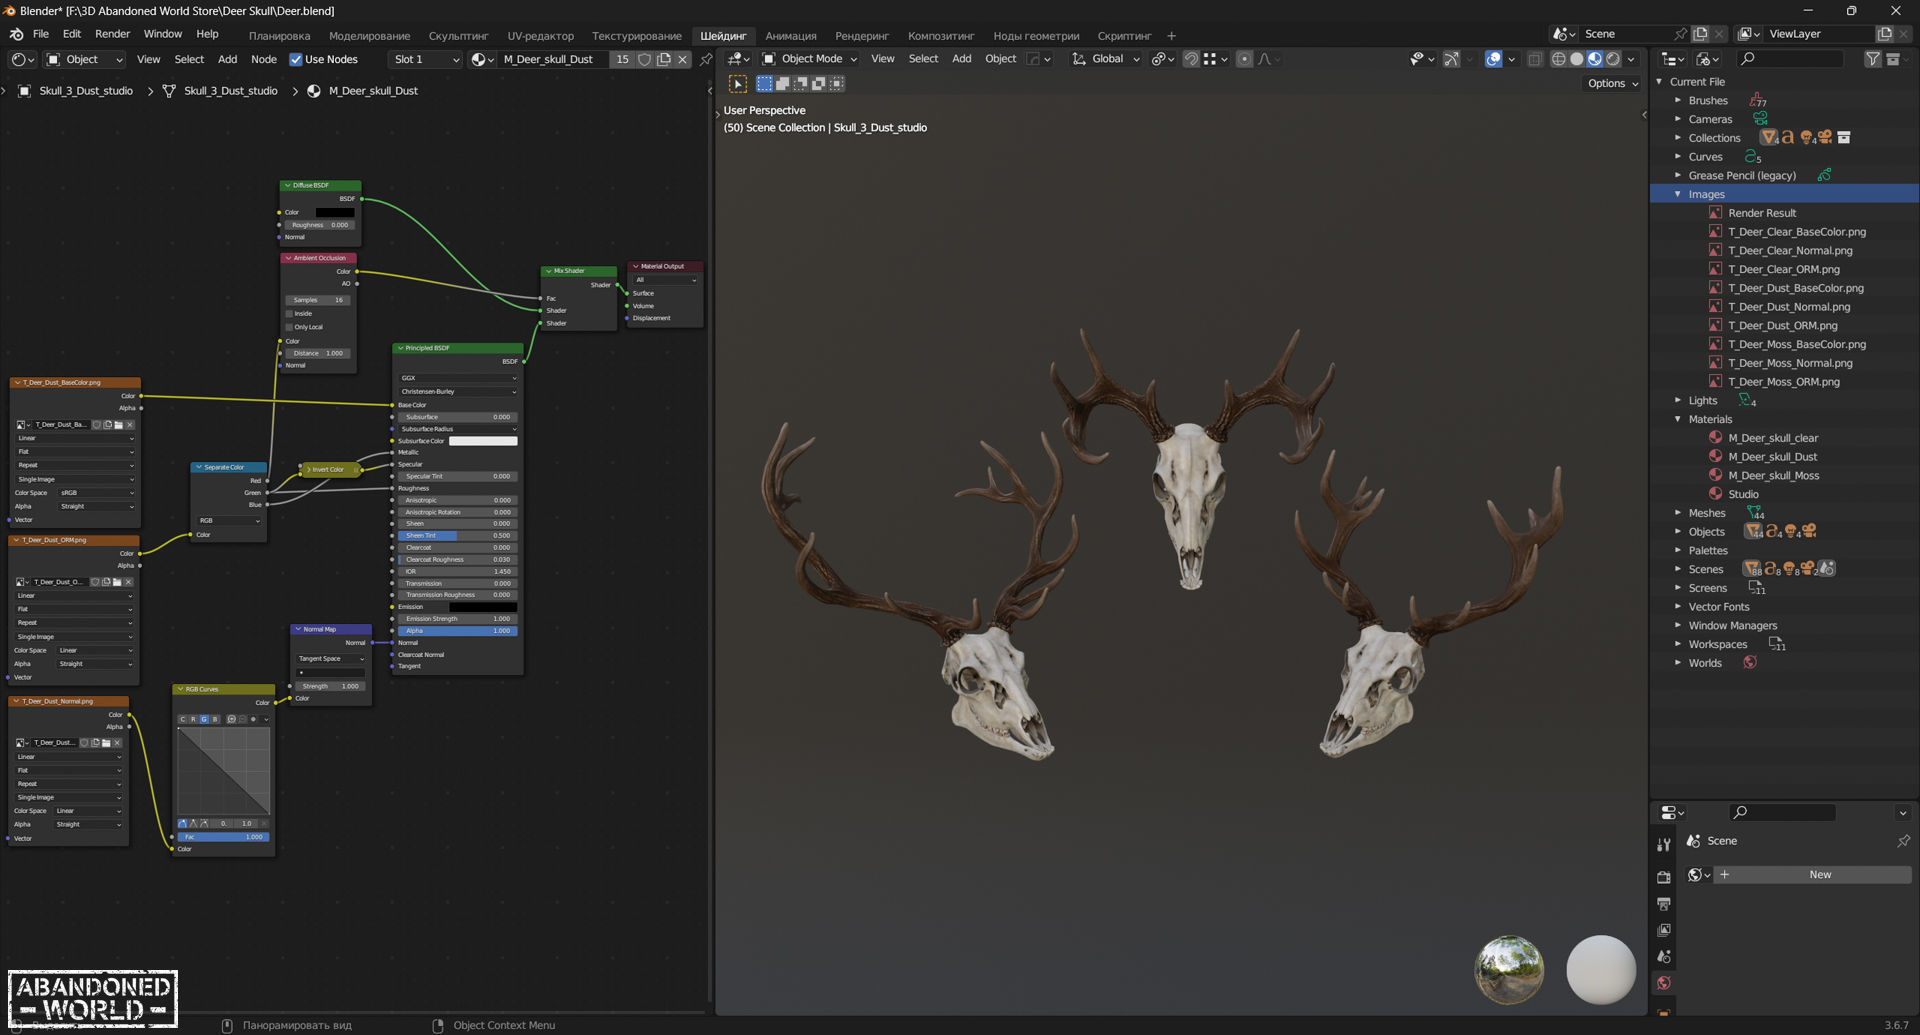Viewport: 1920px width, 1035px height.
Task: Select the Scene name field in top bar
Action: coord(1626,34)
